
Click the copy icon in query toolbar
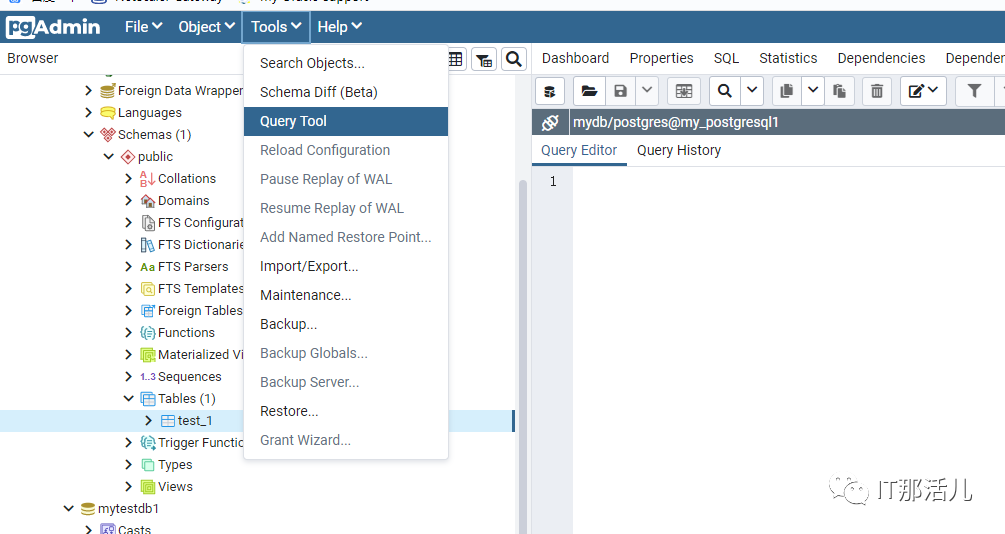(x=786, y=91)
